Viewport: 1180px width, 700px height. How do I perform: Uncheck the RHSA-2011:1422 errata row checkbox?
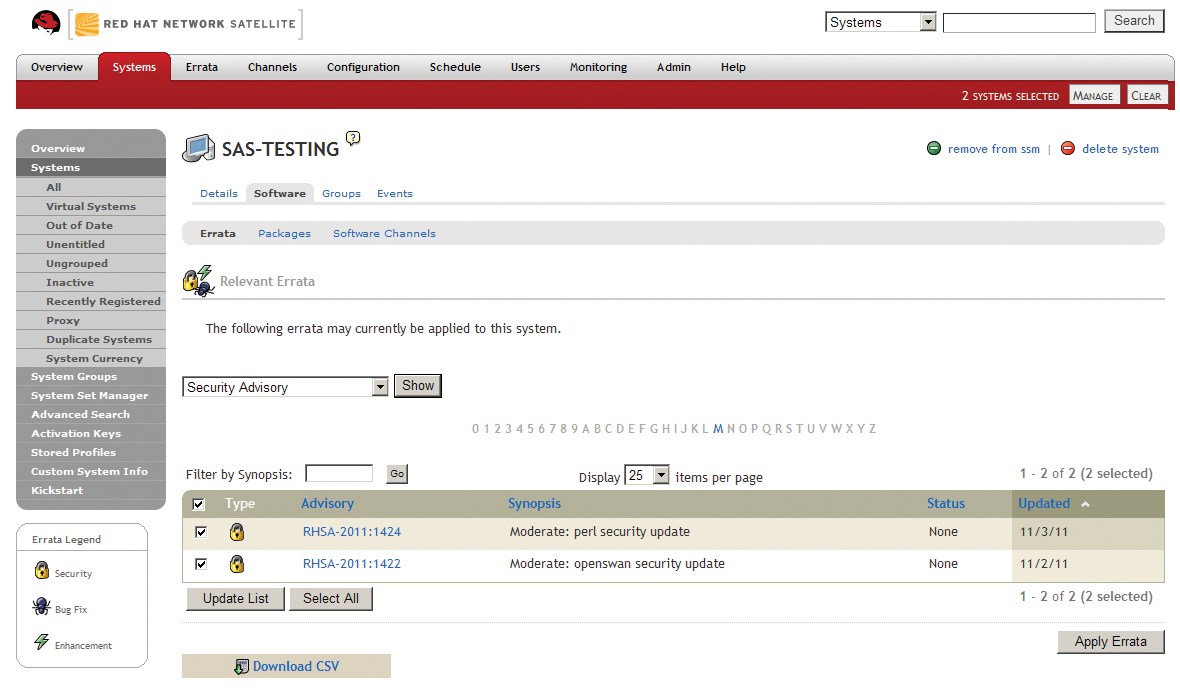pos(200,563)
